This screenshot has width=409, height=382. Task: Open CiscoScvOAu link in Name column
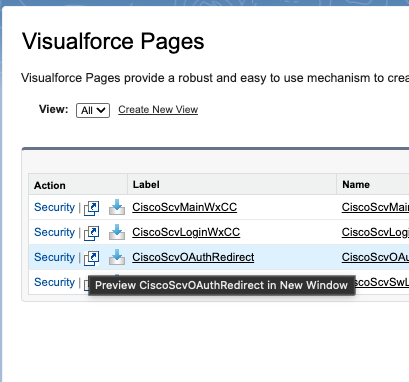[375, 257]
